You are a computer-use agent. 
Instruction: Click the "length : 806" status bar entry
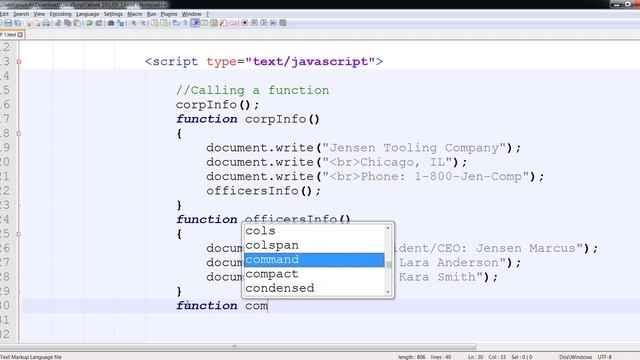[412, 357]
